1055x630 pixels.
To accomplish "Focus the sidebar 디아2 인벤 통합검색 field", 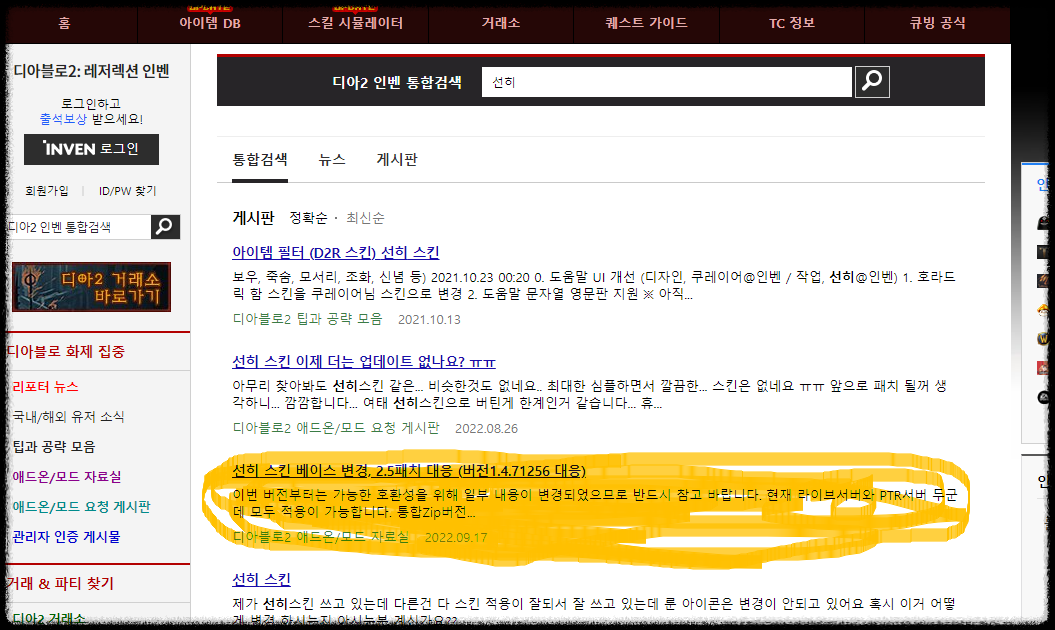I will click(x=79, y=227).
